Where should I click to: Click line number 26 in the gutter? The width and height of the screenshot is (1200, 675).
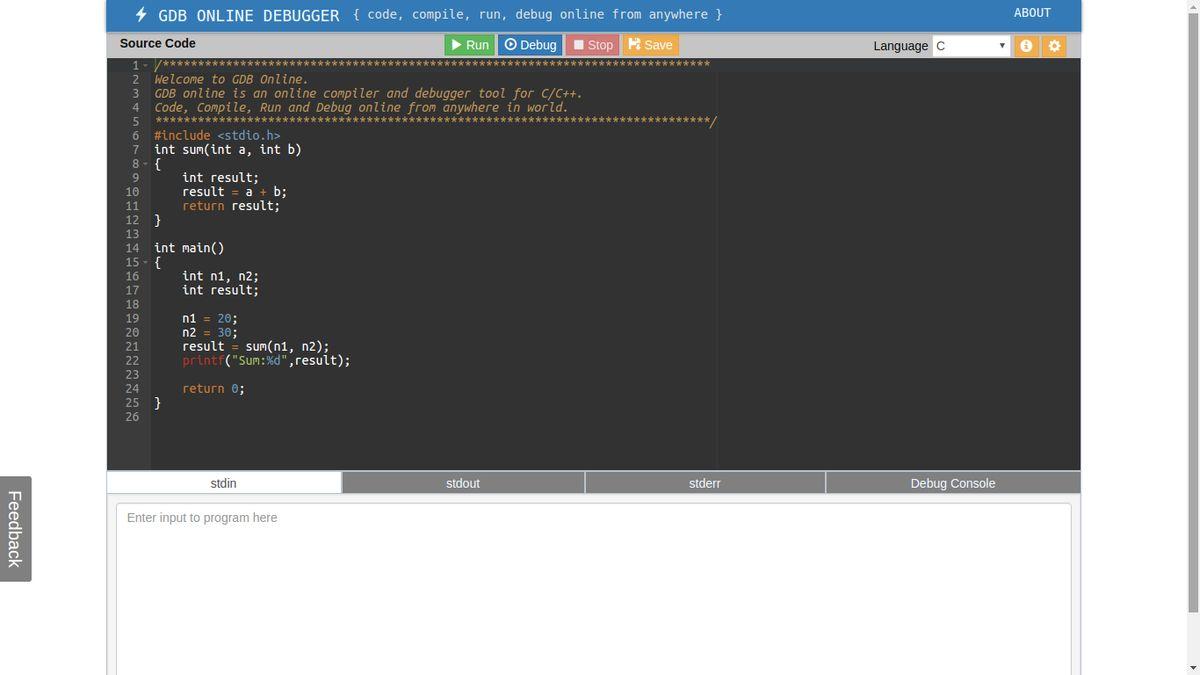[x=132, y=416]
